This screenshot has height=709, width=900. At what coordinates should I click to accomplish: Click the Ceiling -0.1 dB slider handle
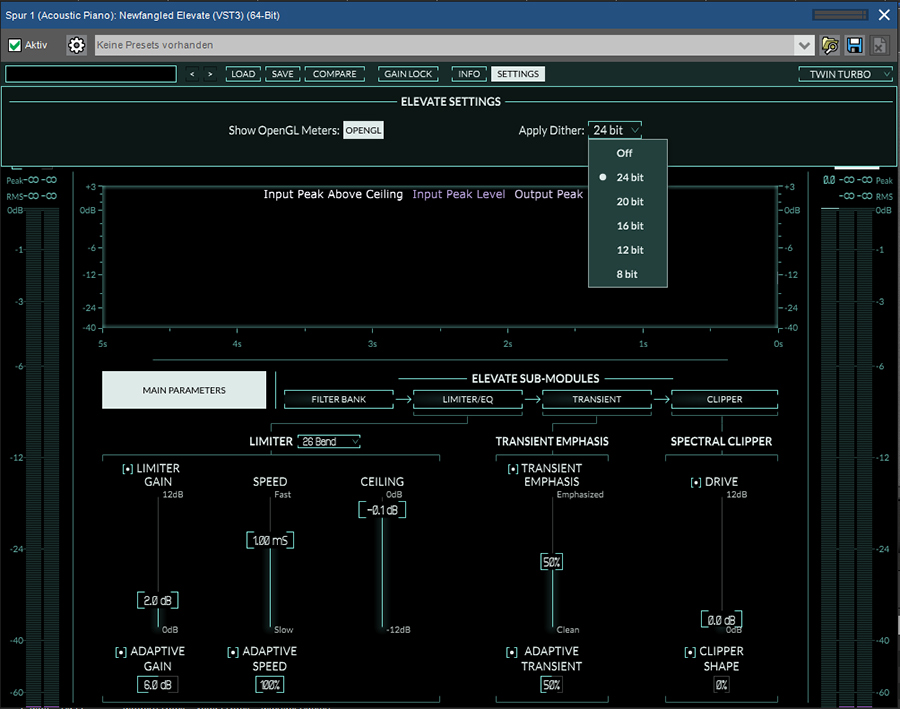tap(382, 510)
